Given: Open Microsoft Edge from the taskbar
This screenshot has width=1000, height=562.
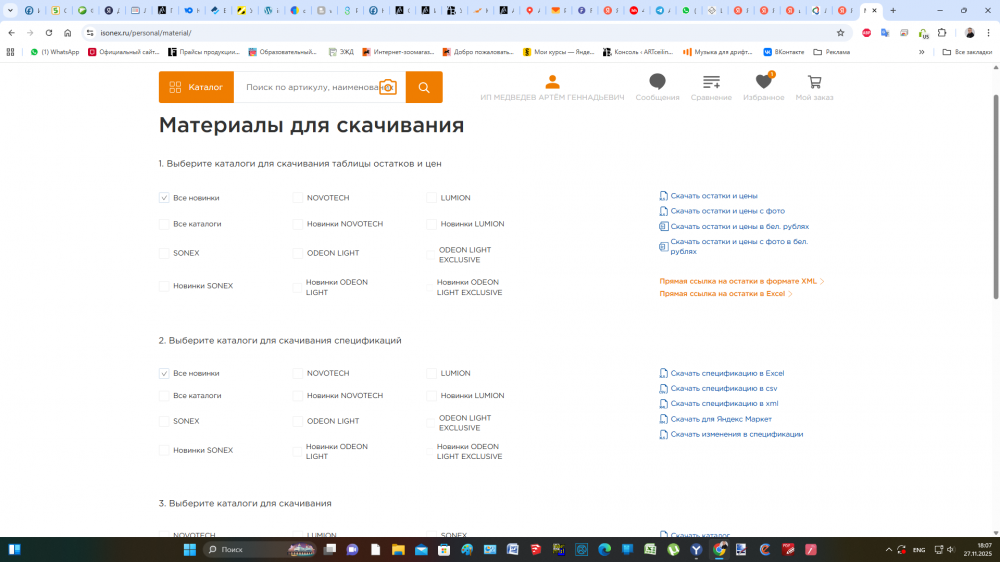Looking at the screenshot, I should click(604, 549).
